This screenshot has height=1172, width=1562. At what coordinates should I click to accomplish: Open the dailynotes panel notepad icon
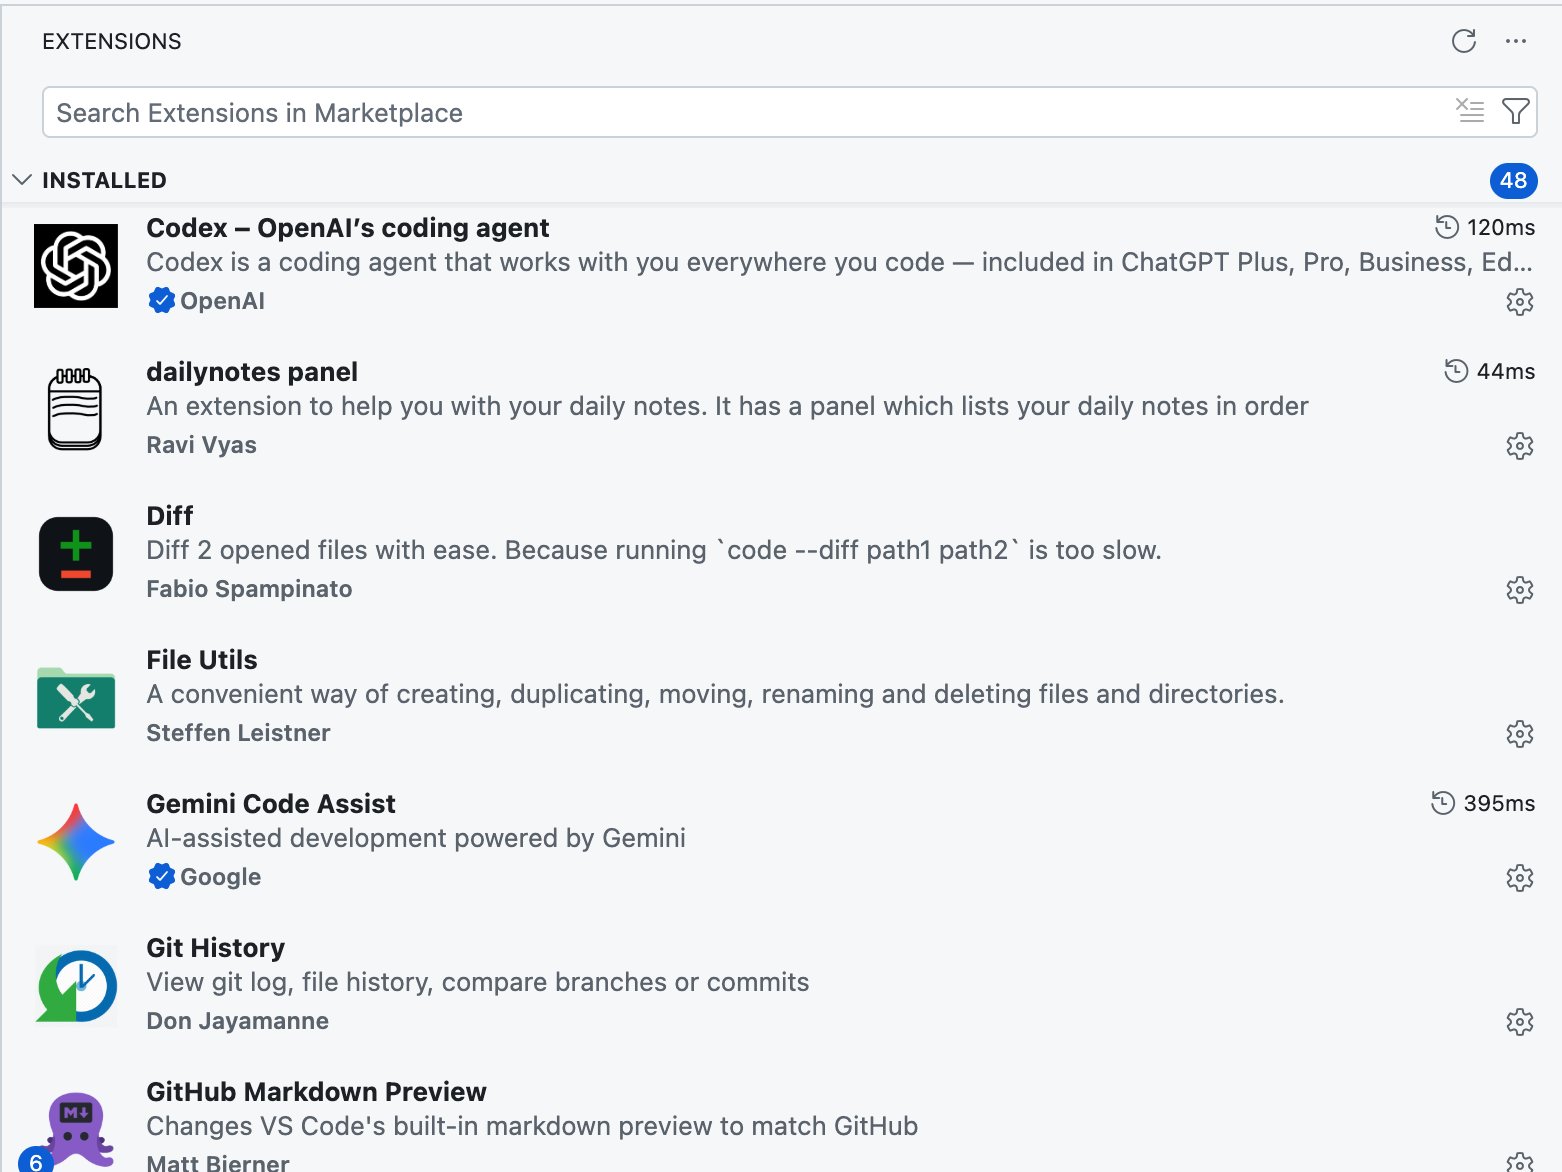(x=76, y=409)
